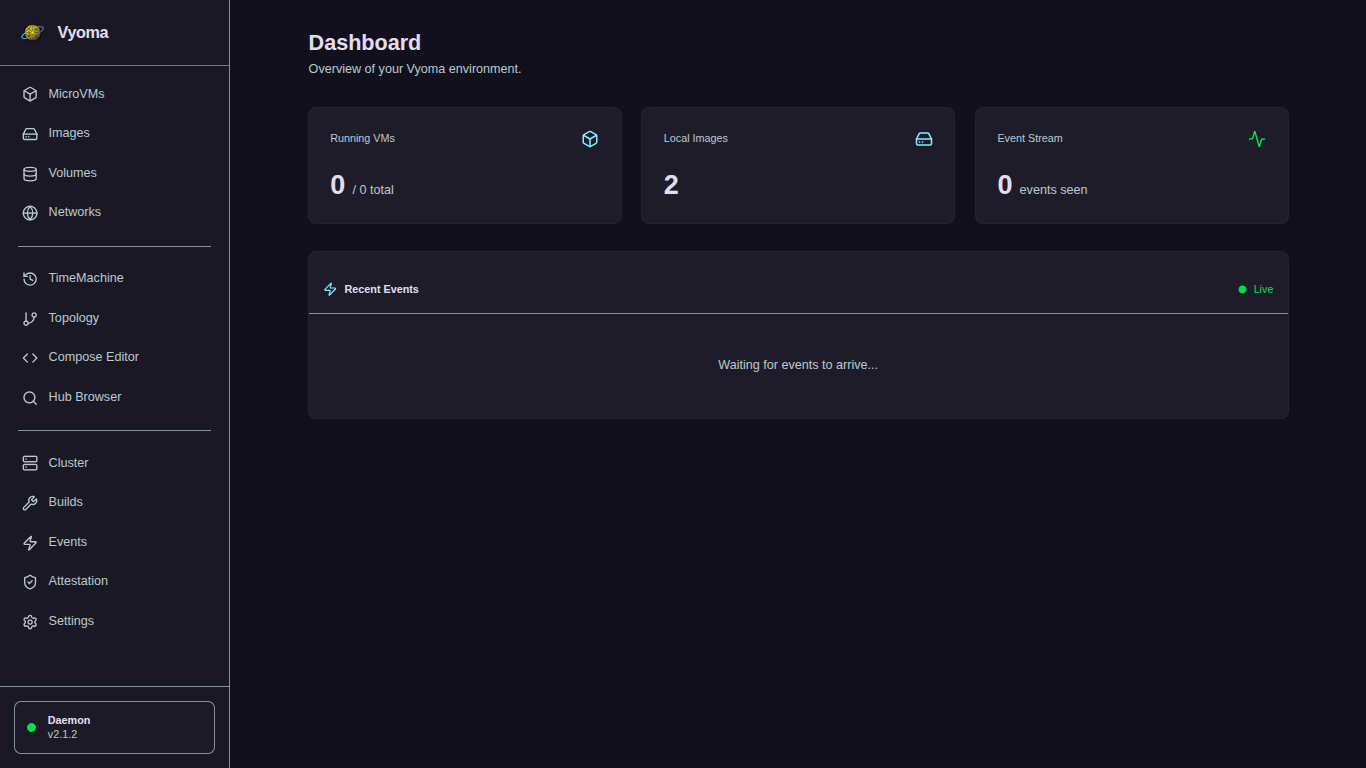Open TimeMachine from the sidebar
The height and width of the screenshot is (768, 1366).
click(114, 278)
